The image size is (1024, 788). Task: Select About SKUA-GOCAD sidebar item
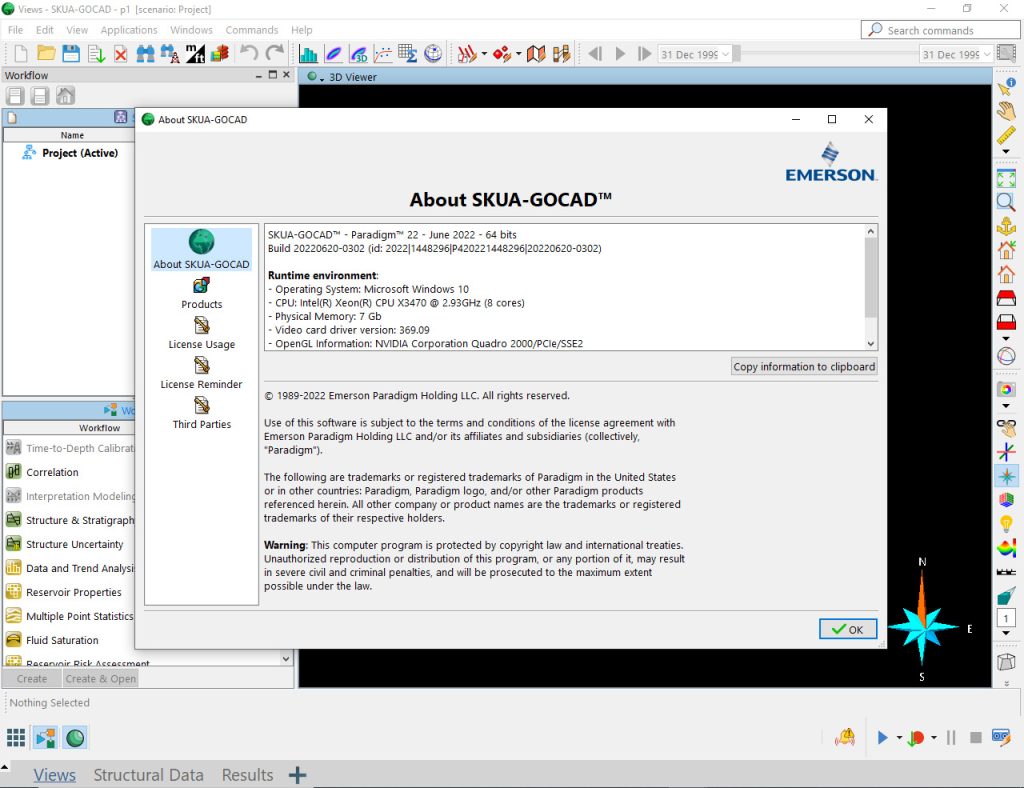tap(202, 249)
